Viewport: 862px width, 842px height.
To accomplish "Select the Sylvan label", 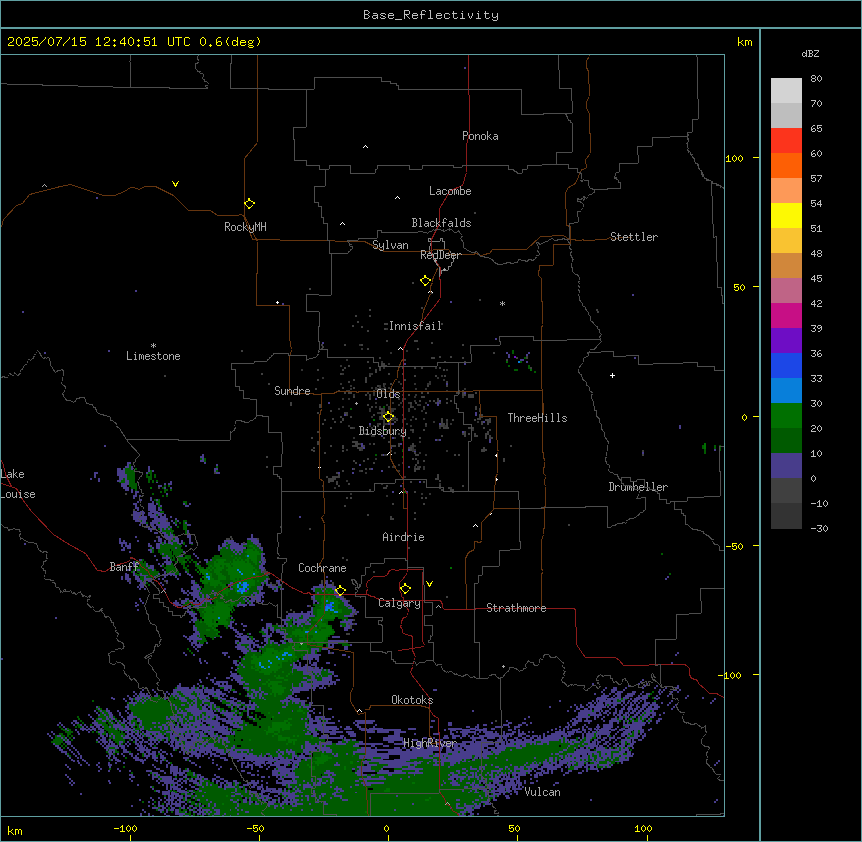I will coord(390,245).
